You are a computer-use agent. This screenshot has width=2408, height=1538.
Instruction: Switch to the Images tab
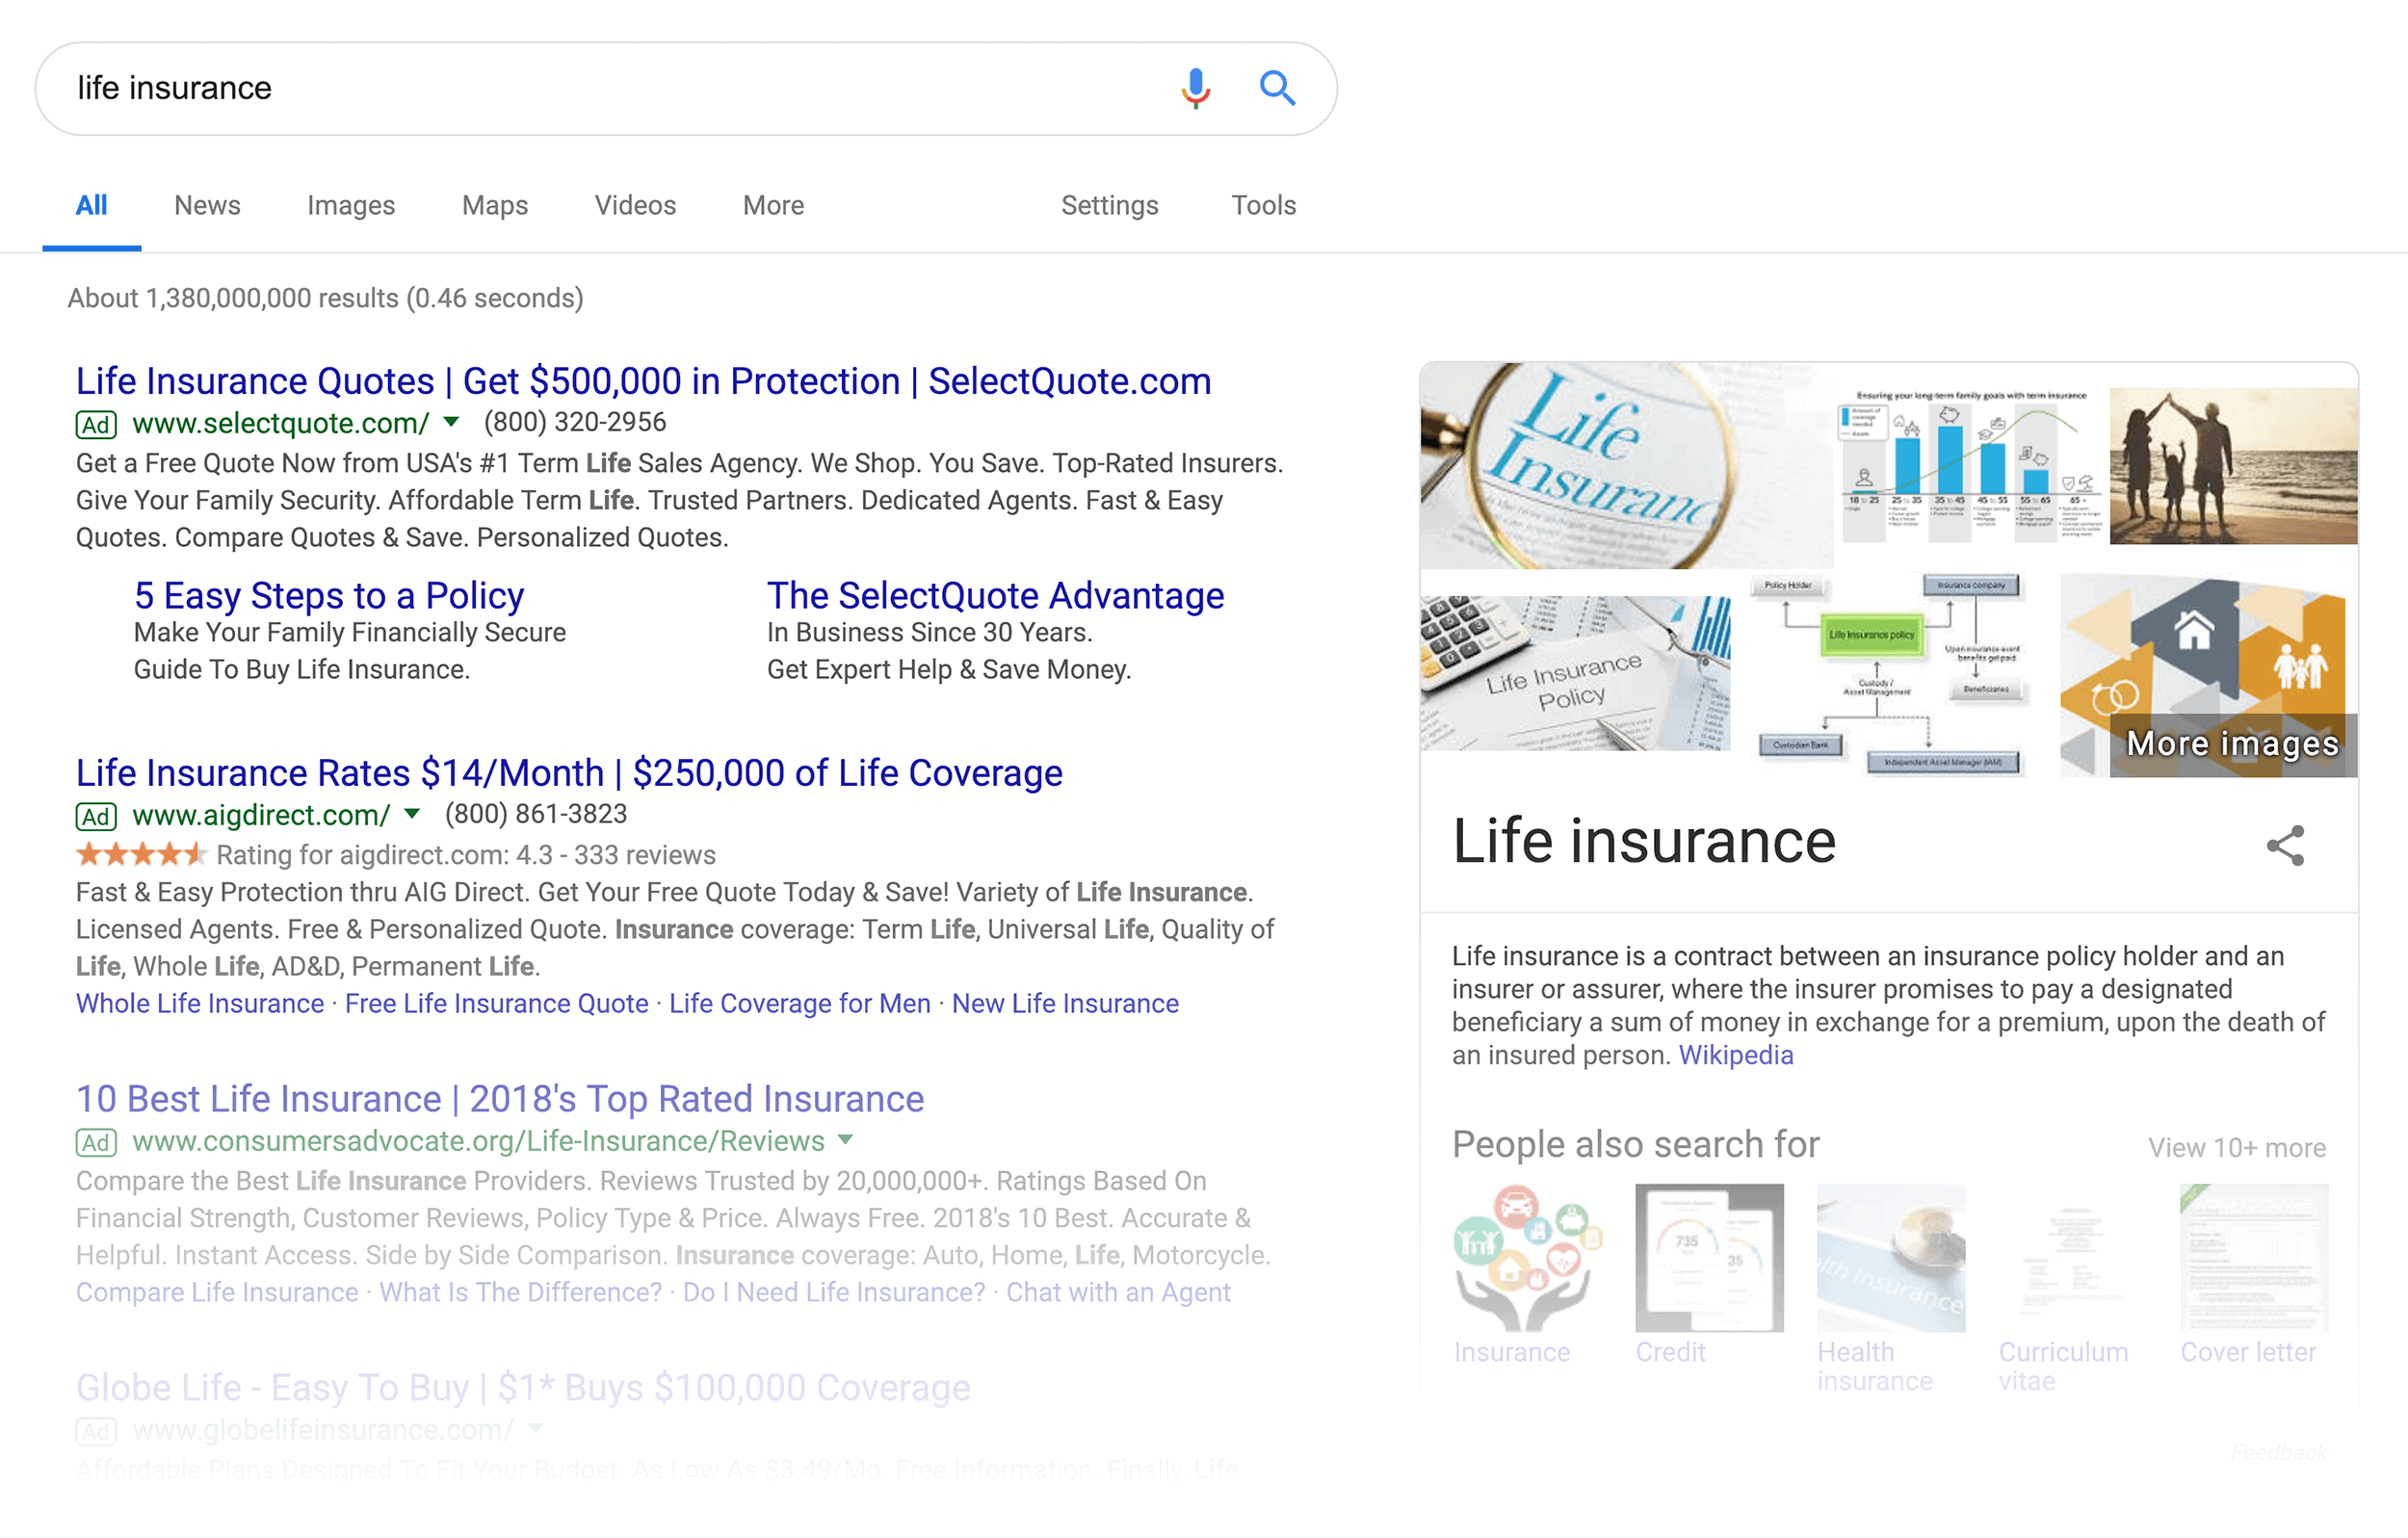[x=351, y=205]
